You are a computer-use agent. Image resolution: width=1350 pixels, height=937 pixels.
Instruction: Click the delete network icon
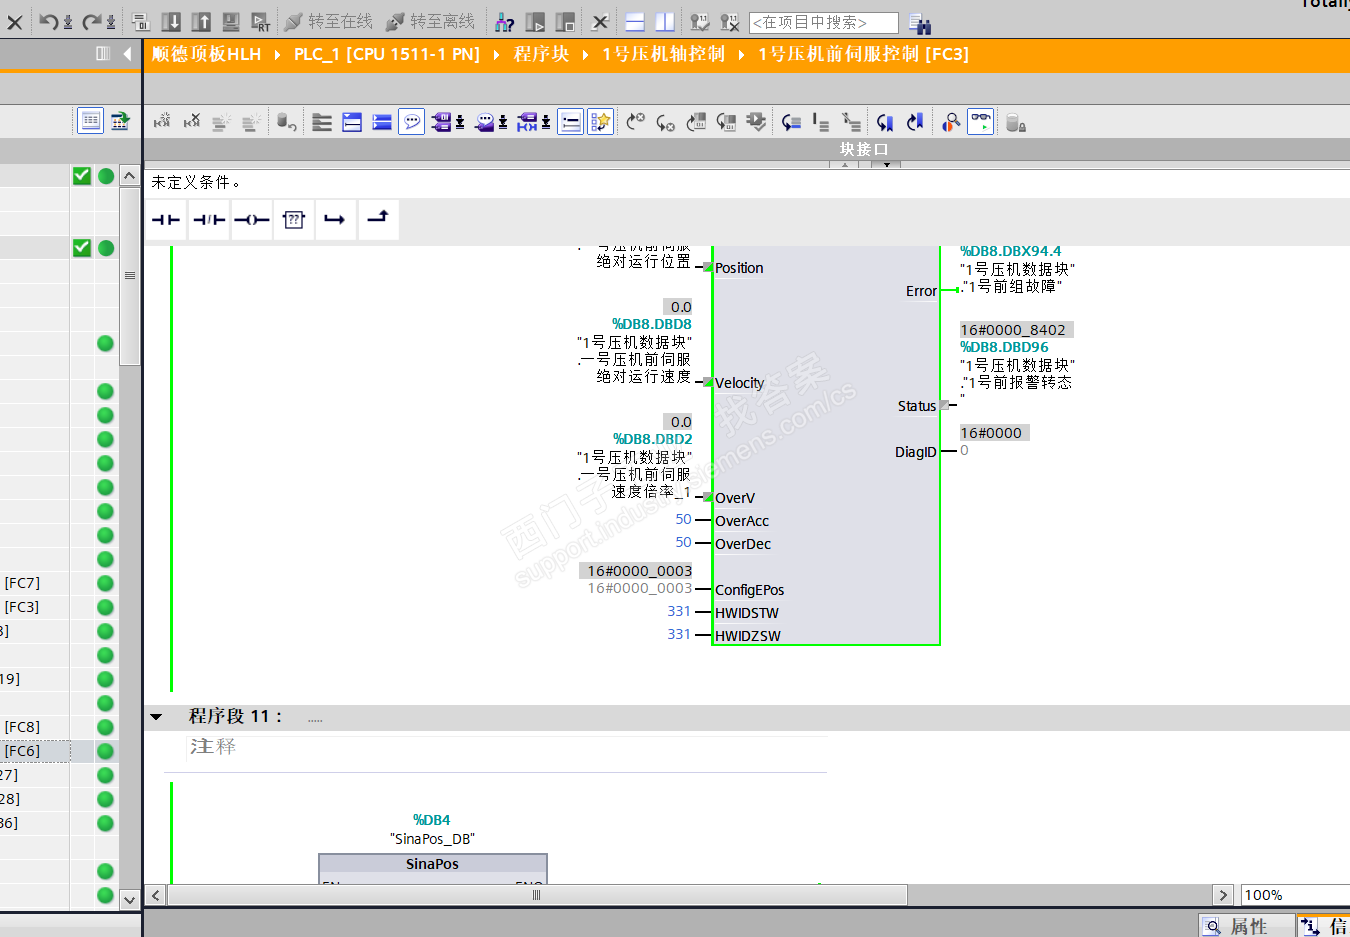click(192, 122)
